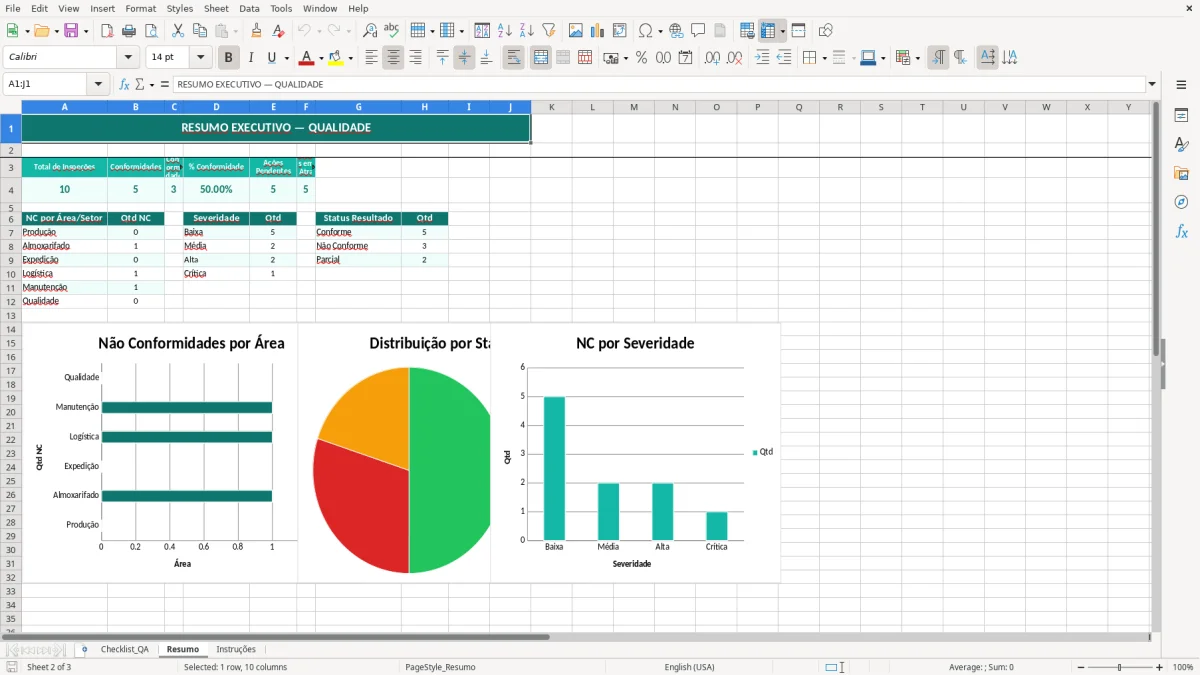1200x675 pixels.
Task: Switch to Instruções sheet tab
Action: coord(236,649)
